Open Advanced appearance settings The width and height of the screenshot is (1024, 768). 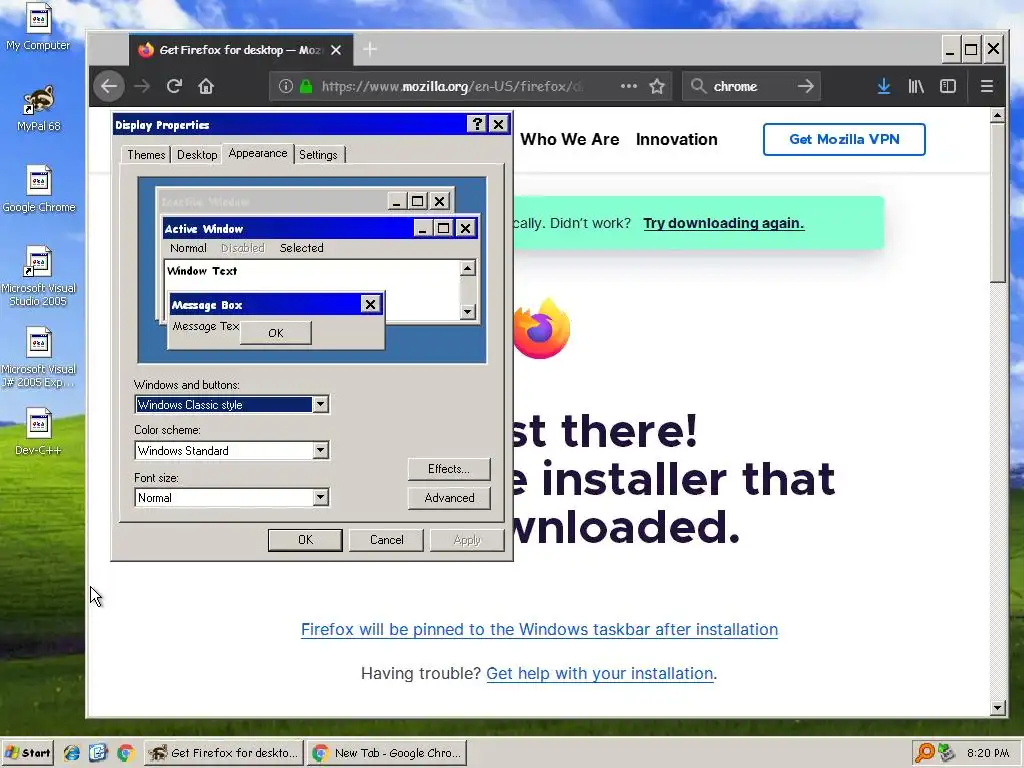[x=449, y=498]
